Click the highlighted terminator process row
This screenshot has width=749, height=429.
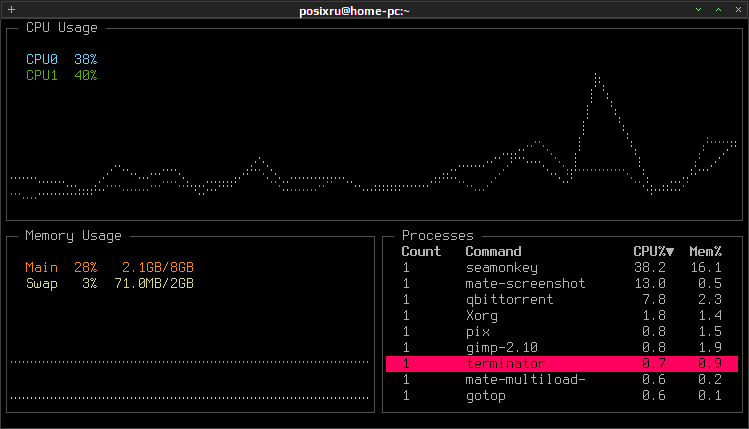[x=562, y=364]
